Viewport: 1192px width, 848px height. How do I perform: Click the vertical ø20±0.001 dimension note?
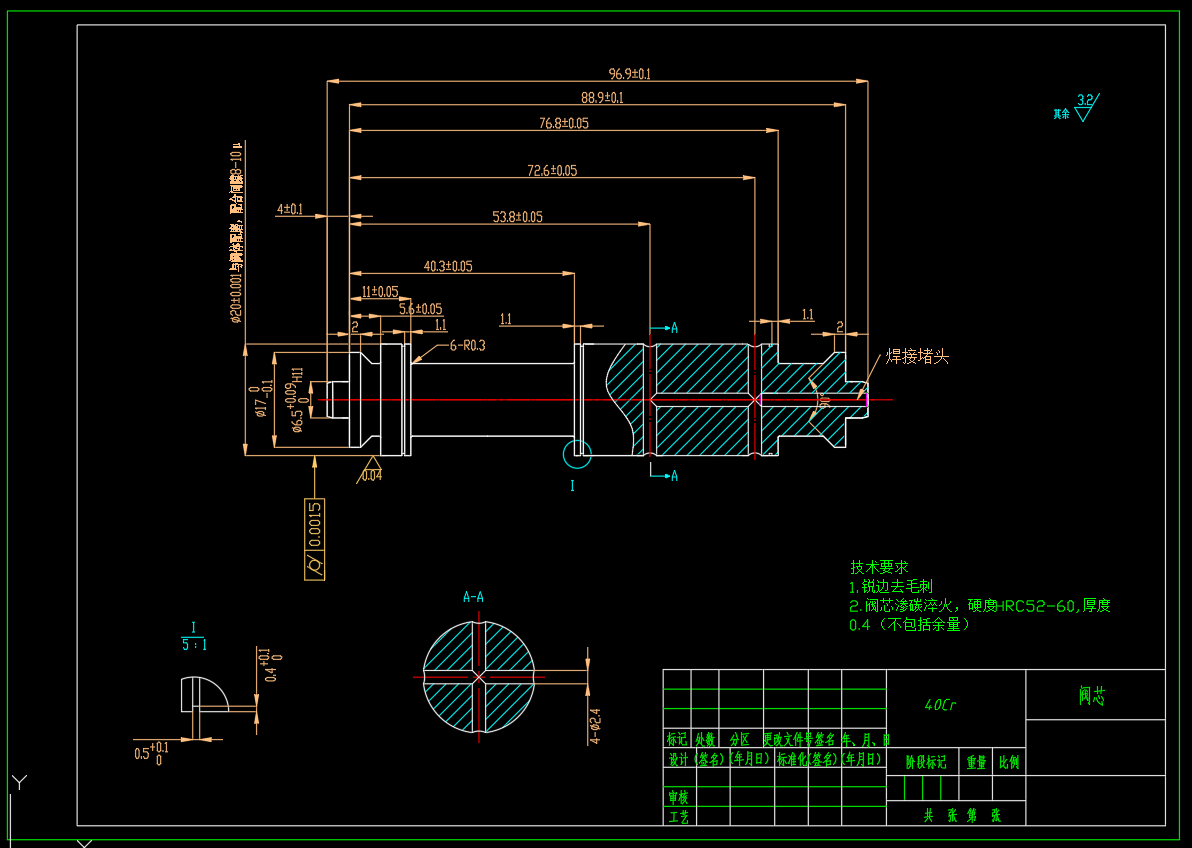click(236, 232)
